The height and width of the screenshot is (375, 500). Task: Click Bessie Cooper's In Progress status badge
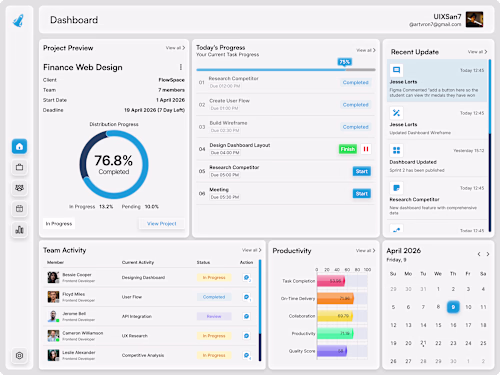click(214, 277)
